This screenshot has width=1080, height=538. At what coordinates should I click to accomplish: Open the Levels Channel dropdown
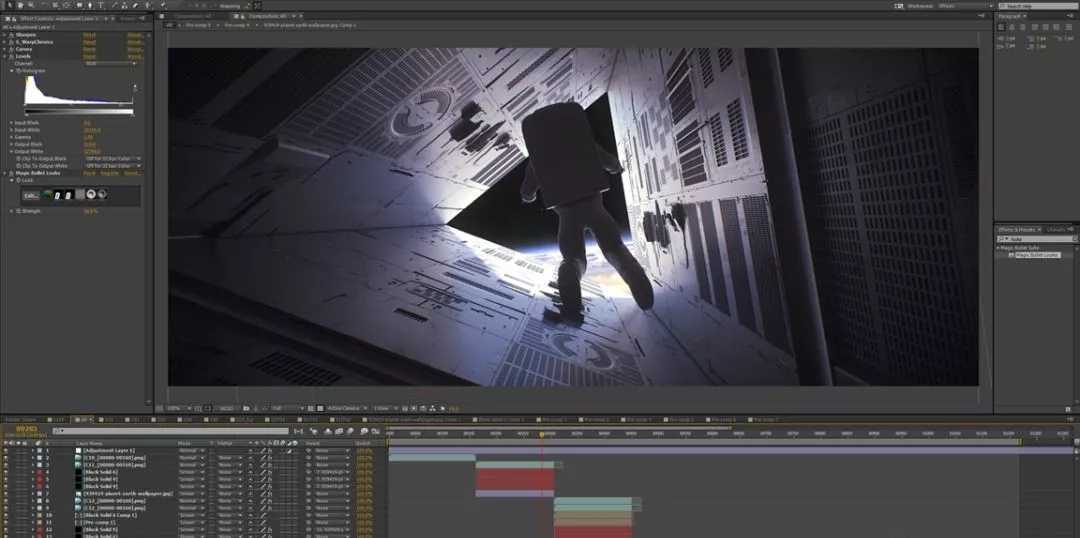110,63
